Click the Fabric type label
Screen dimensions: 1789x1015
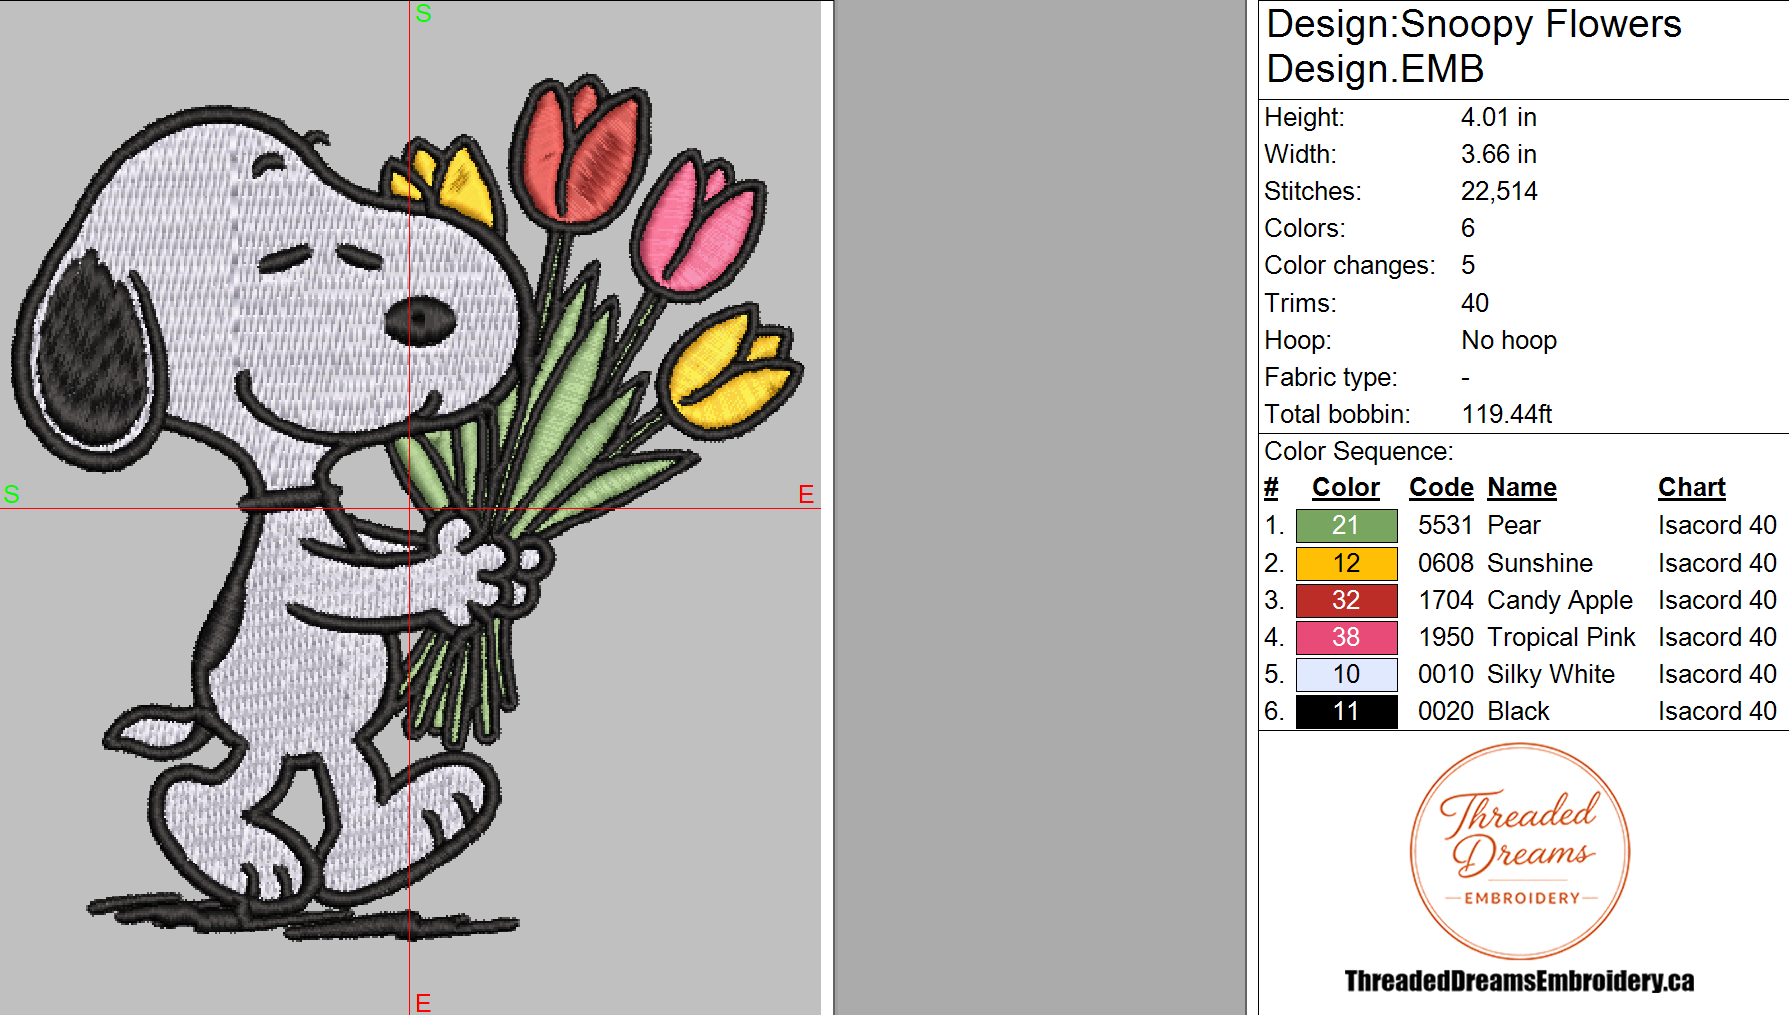click(x=1331, y=377)
